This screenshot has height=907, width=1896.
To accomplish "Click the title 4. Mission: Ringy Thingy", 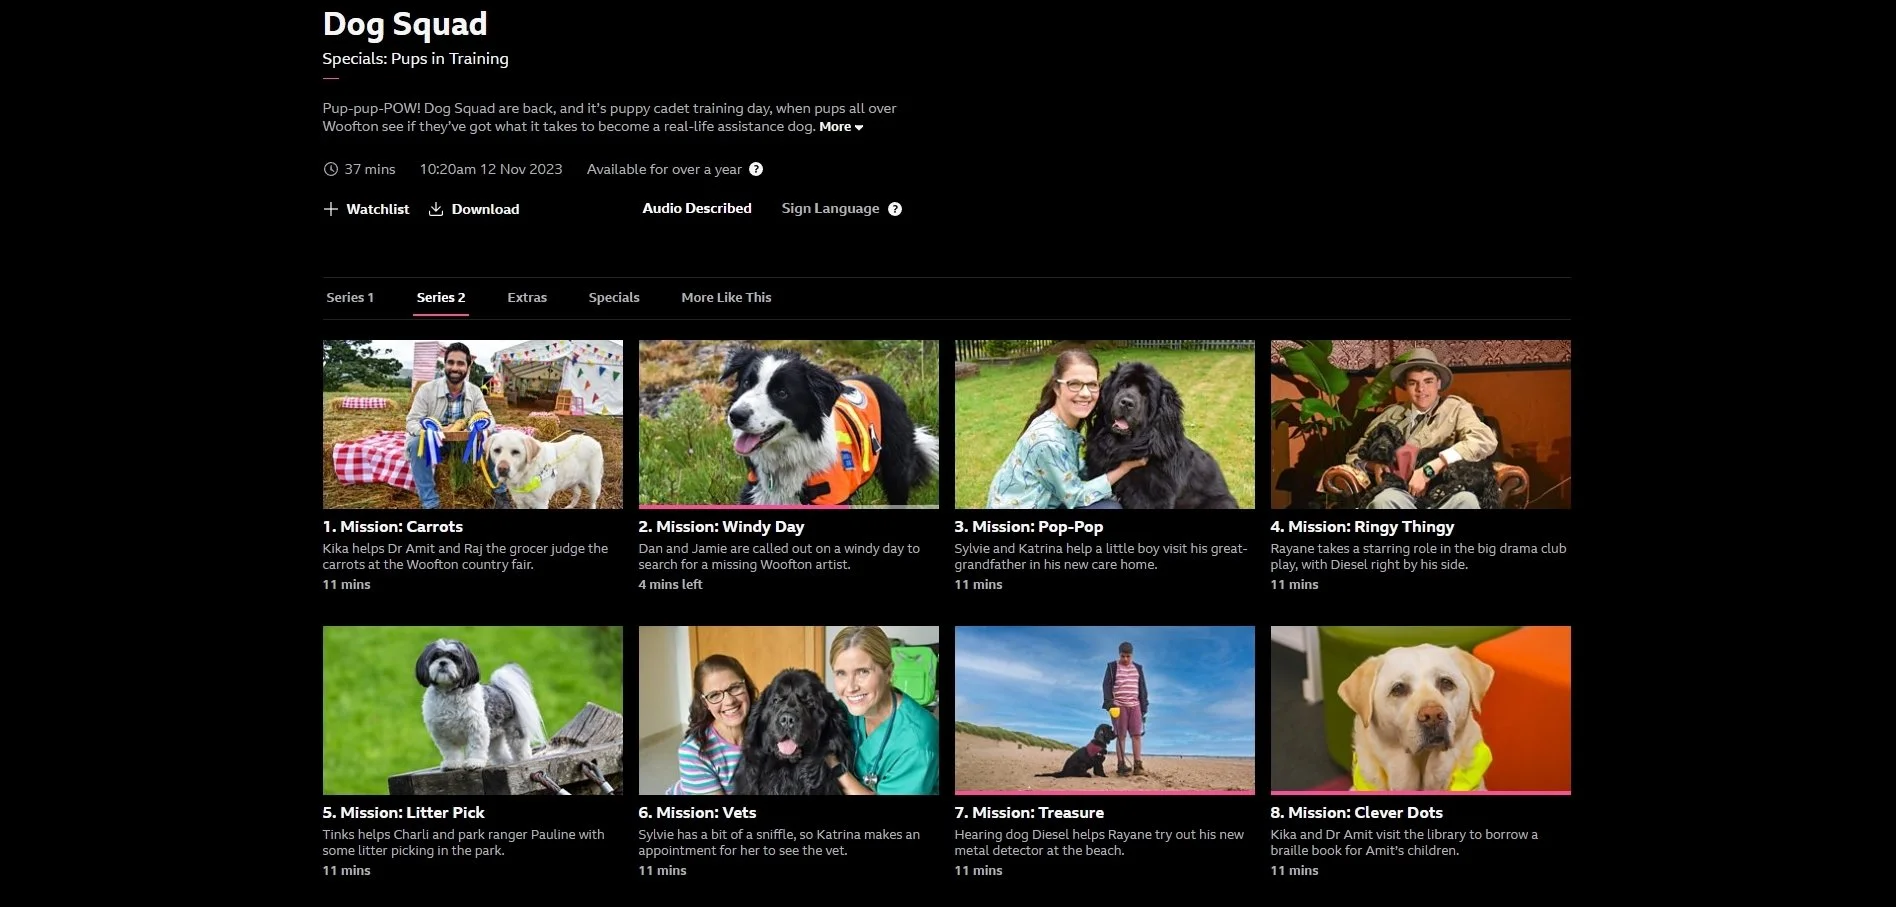I will tap(1362, 527).
